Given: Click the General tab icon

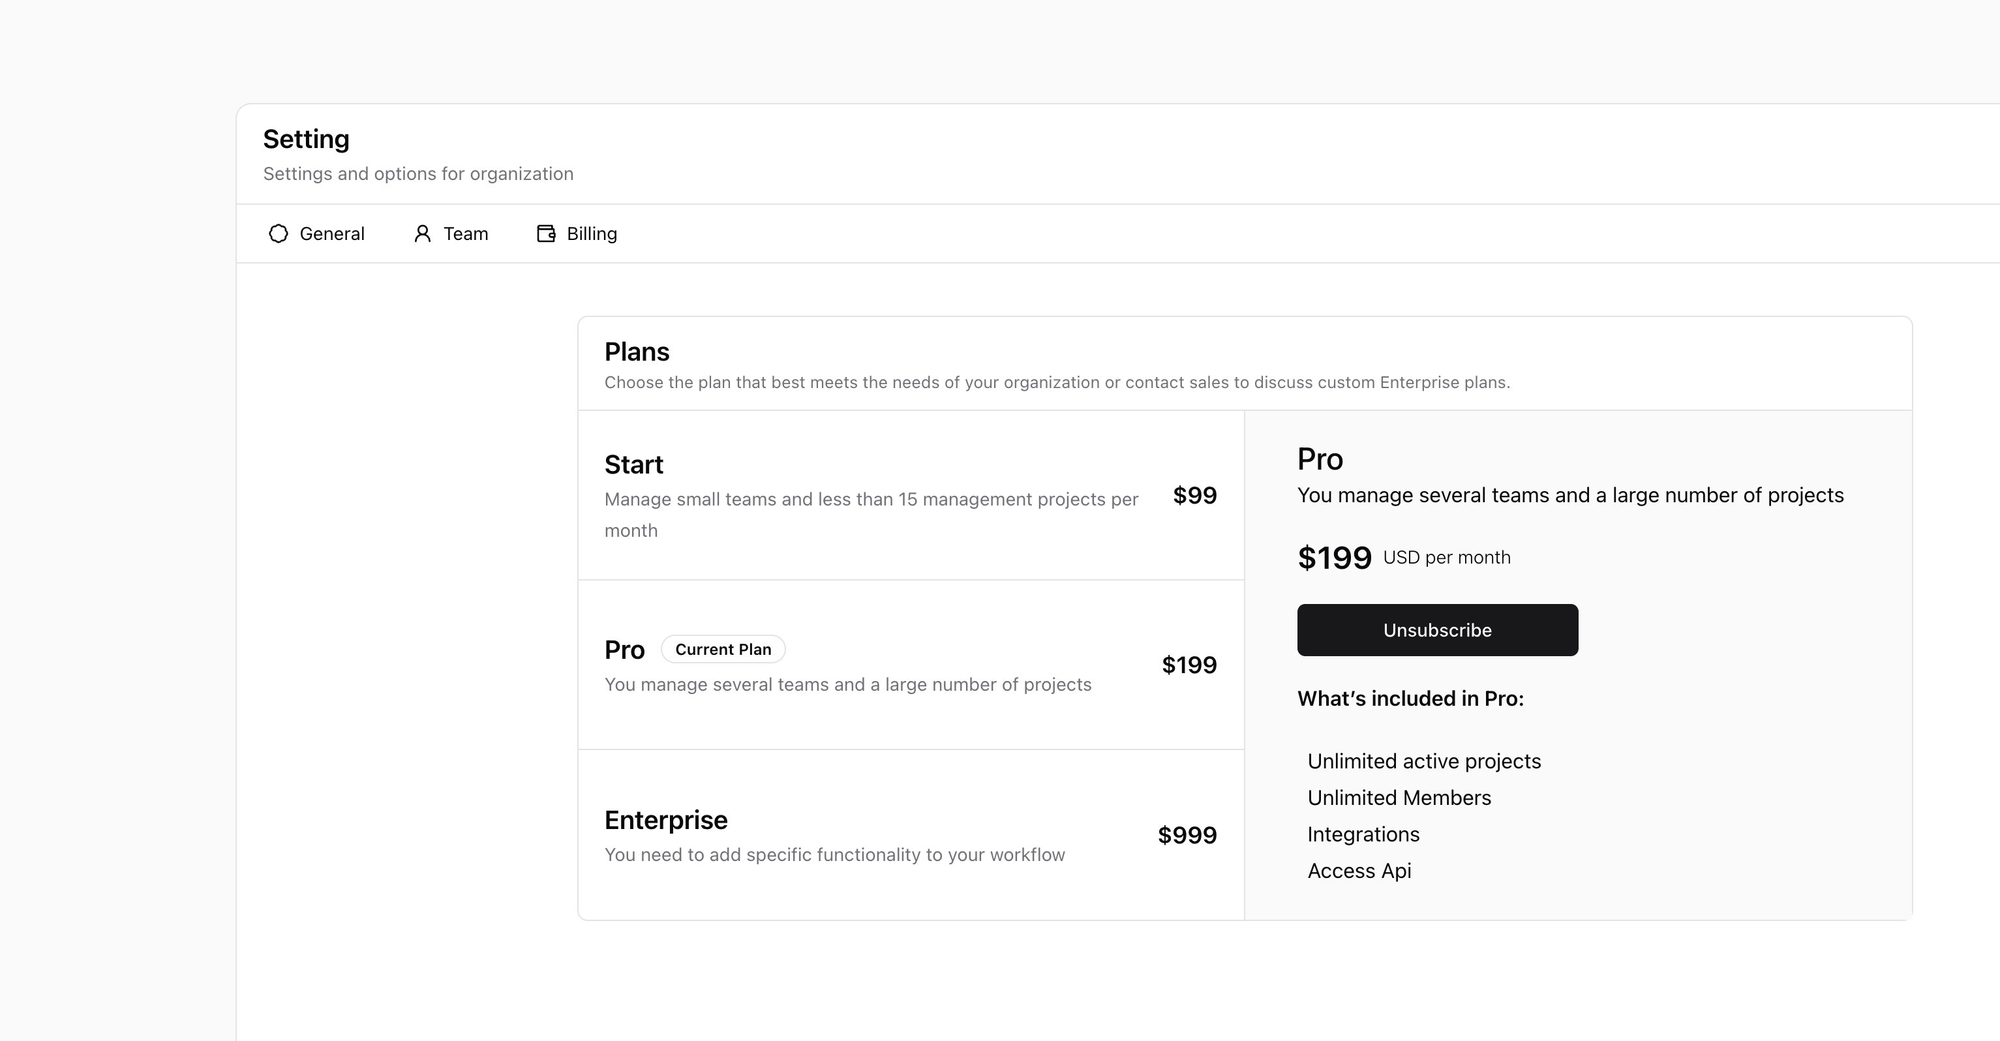Looking at the screenshot, I should pyautogui.click(x=278, y=234).
